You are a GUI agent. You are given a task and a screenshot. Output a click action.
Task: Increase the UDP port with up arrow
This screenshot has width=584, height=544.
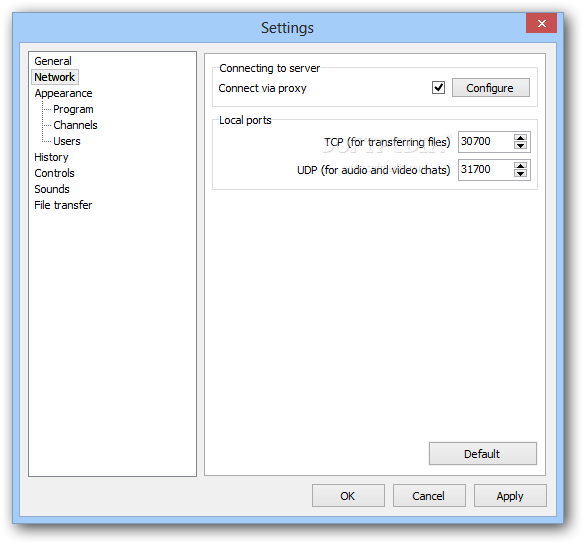click(x=520, y=166)
